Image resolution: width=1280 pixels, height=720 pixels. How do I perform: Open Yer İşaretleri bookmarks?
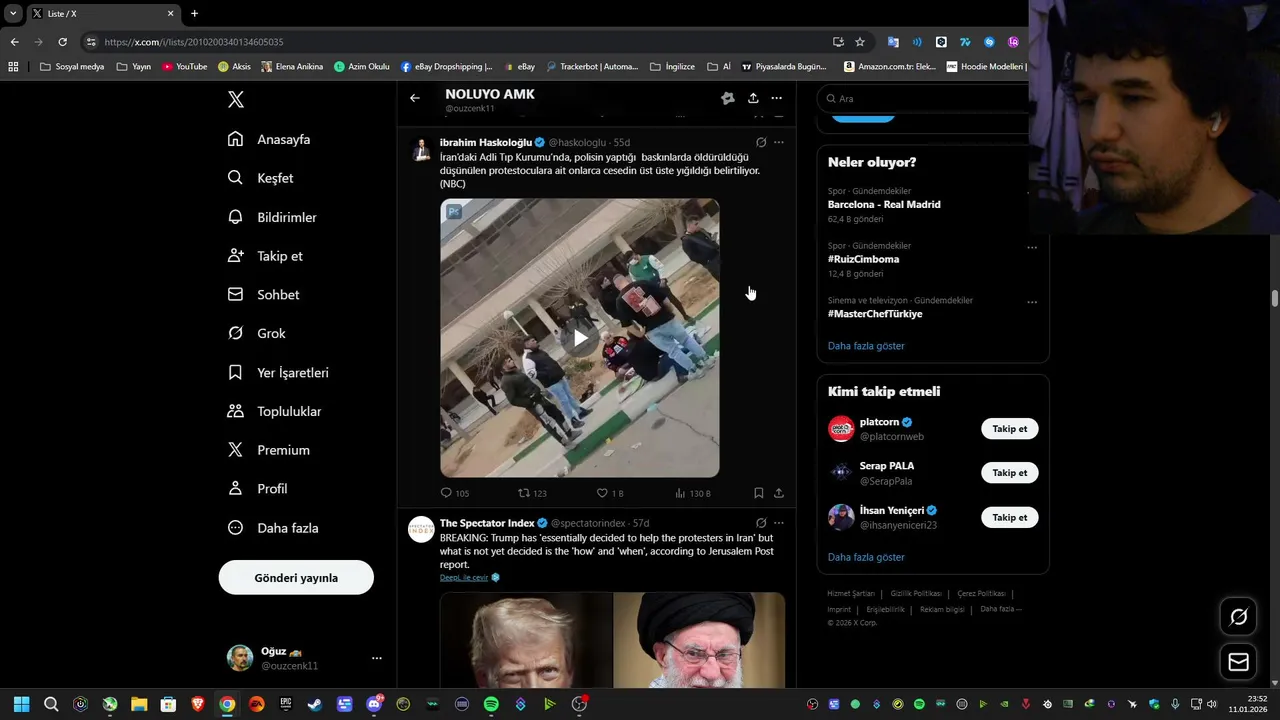pyautogui.click(x=278, y=372)
